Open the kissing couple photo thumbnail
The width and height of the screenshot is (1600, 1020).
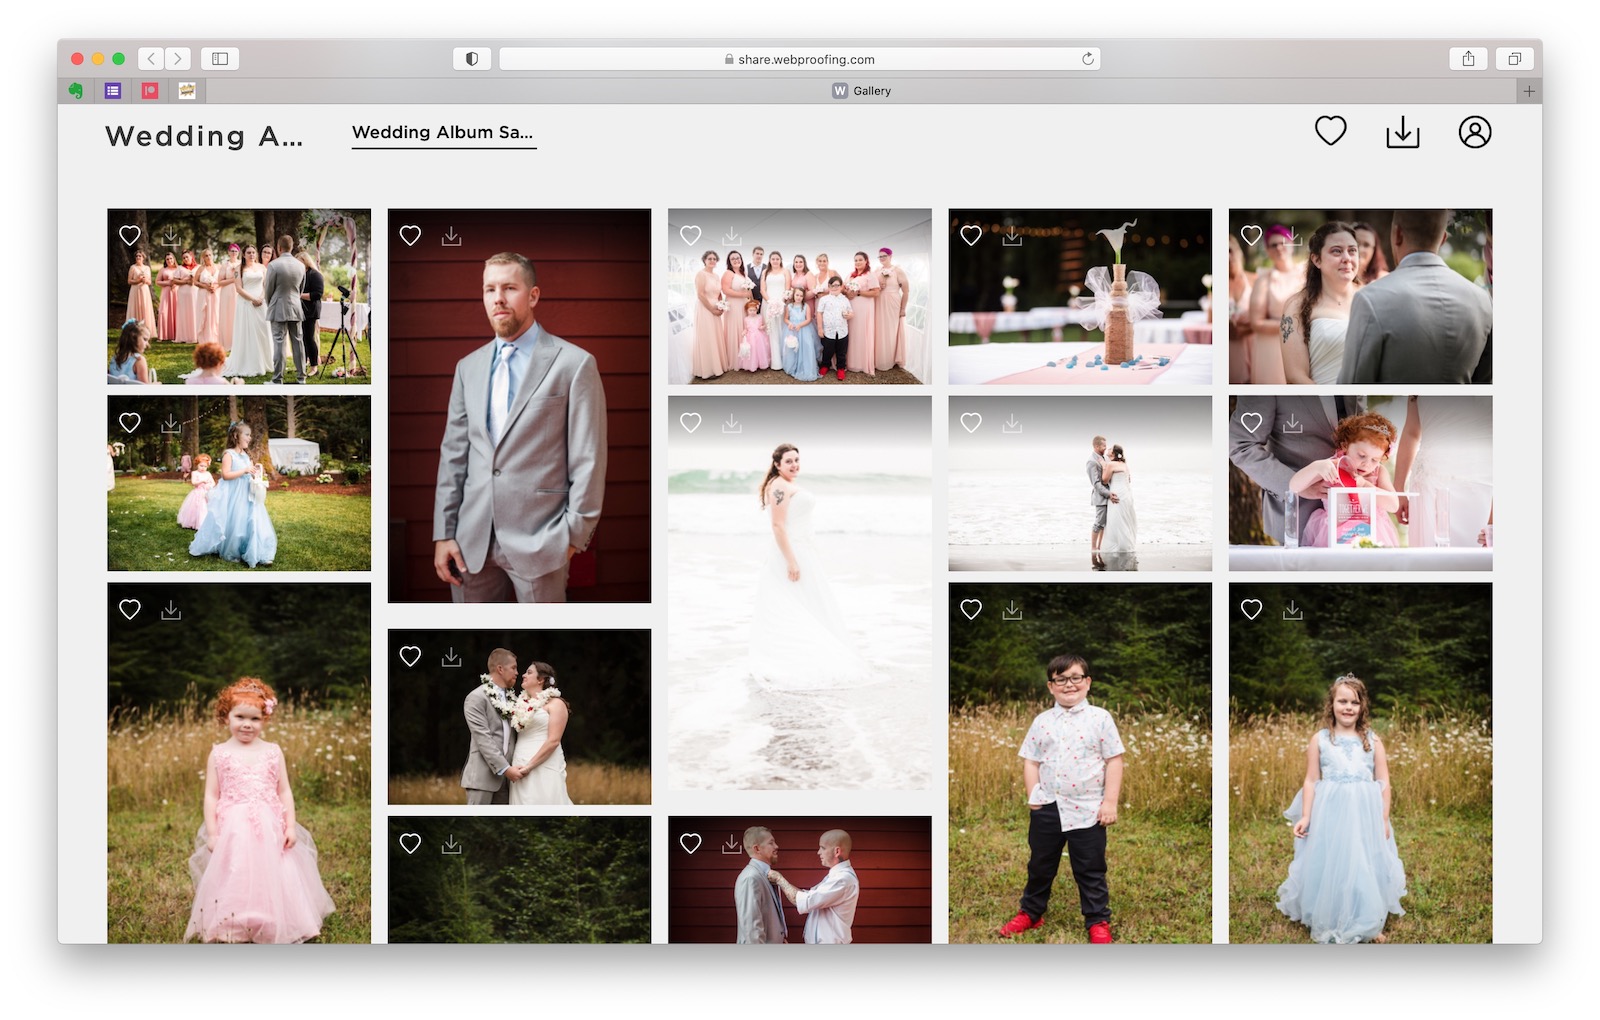click(519, 714)
